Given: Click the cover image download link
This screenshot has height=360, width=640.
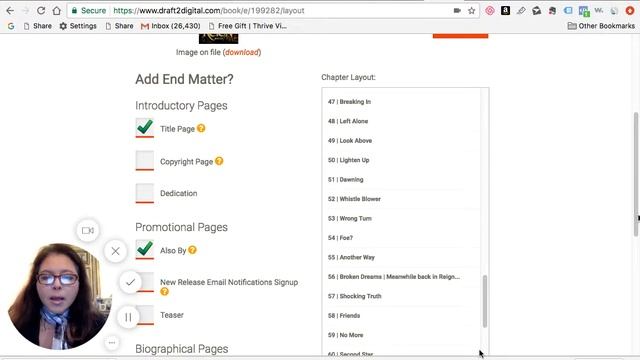Looking at the screenshot, I should click(x=242, y=52).
